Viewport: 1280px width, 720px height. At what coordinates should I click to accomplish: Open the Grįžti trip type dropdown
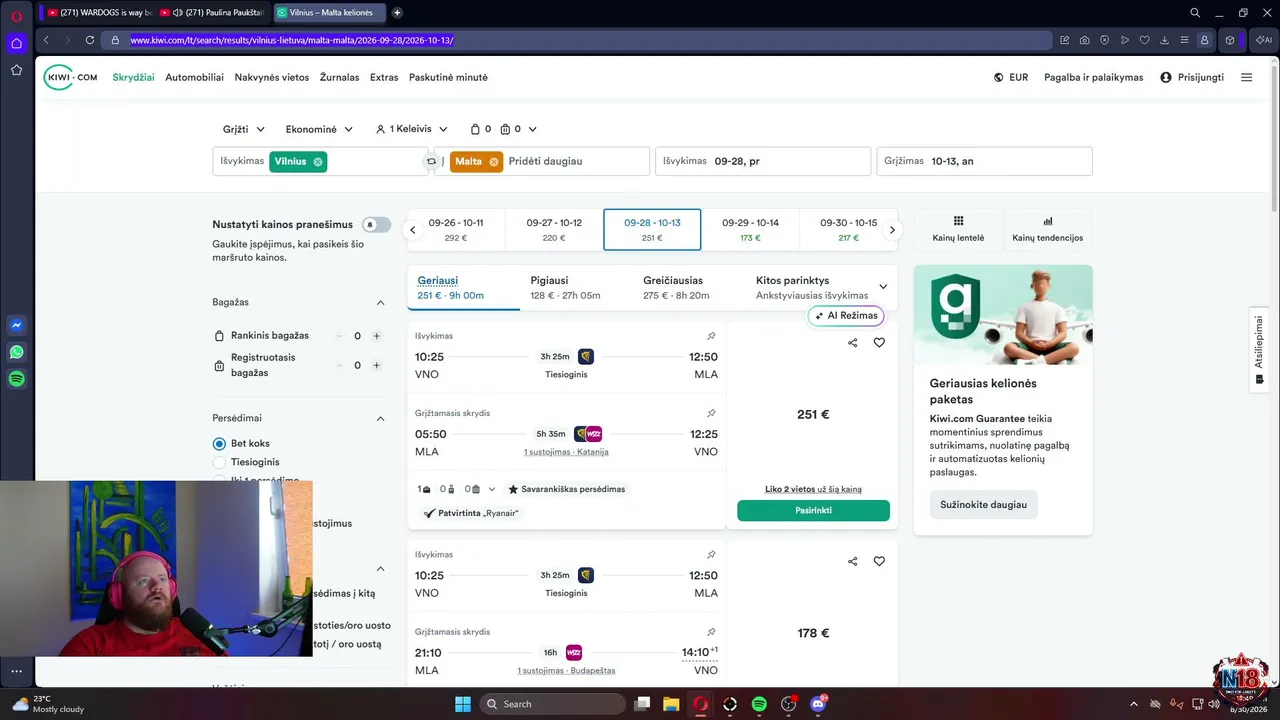point(244,129)
